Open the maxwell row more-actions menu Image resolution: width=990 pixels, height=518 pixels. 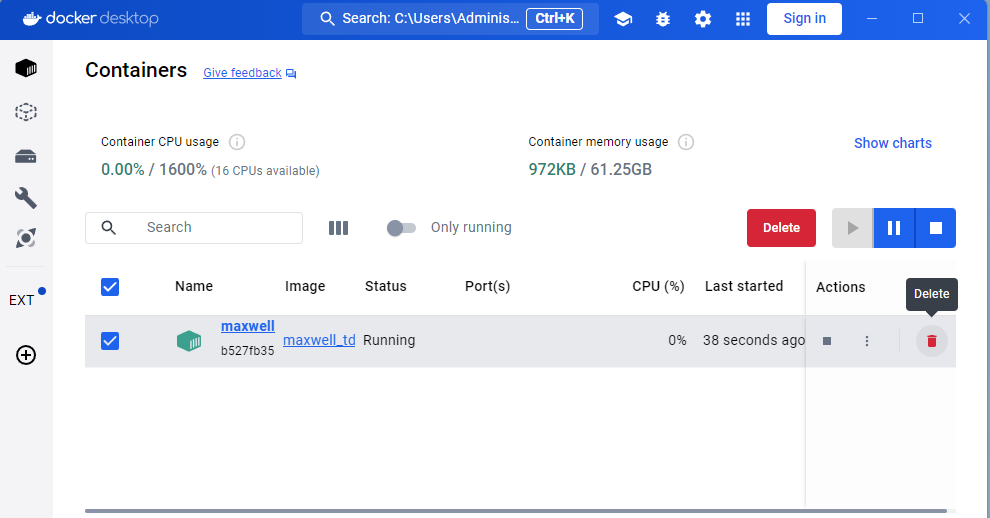(x=867, y=341)
